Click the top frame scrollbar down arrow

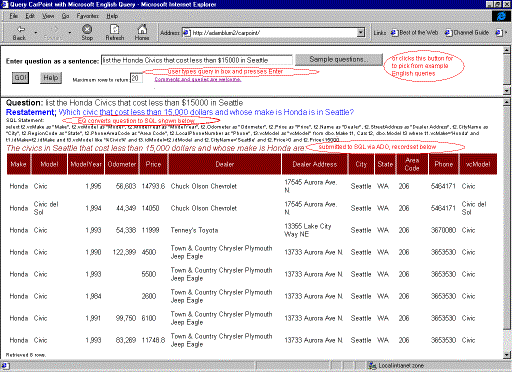[506, 90]
